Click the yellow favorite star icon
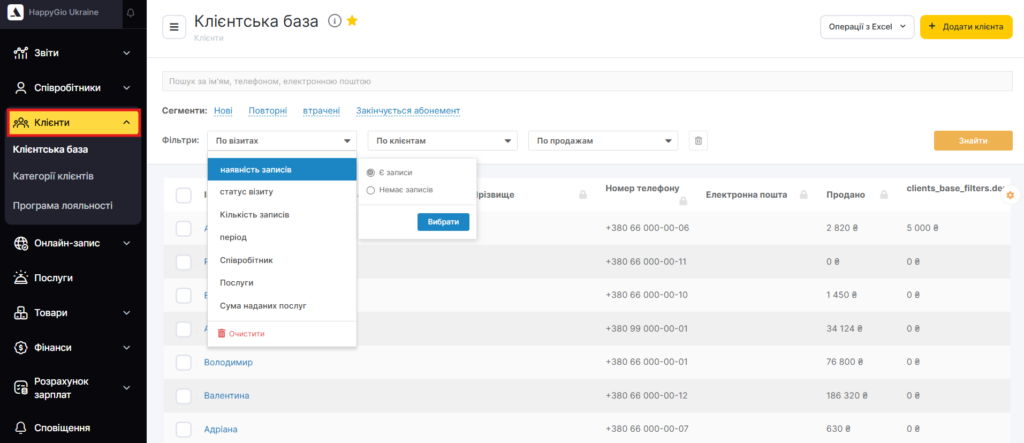The width and height of the screenshot is (1024, 443). click(352, 21)
